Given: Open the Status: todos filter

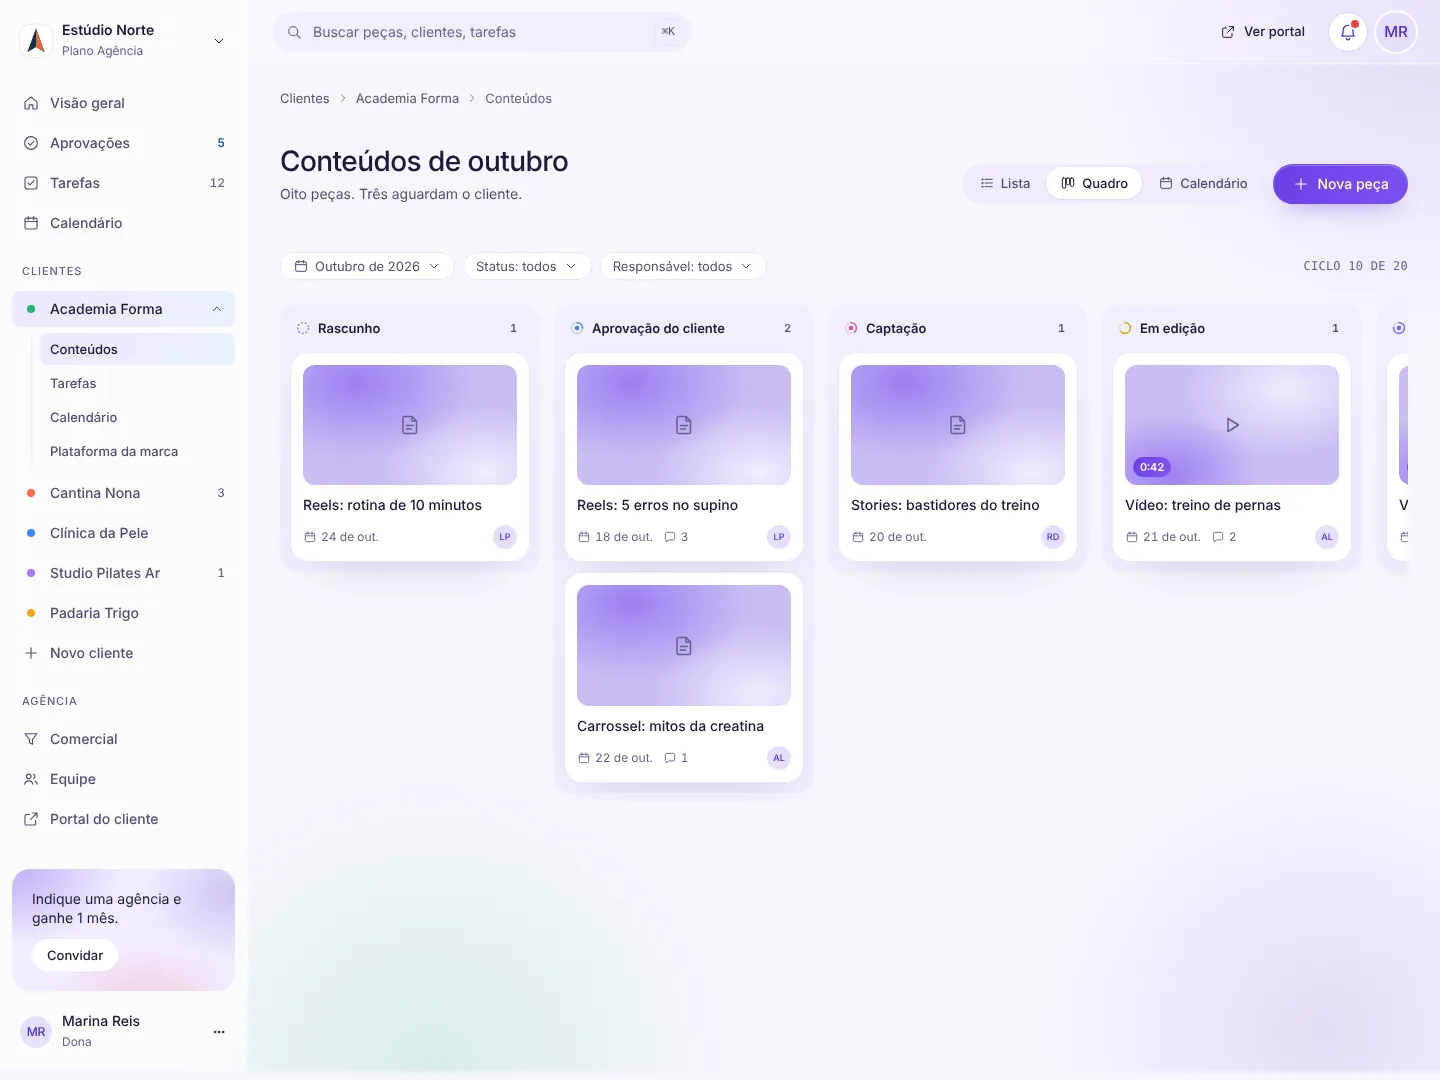Looking at the screenshot, I should tap(526, 266).
